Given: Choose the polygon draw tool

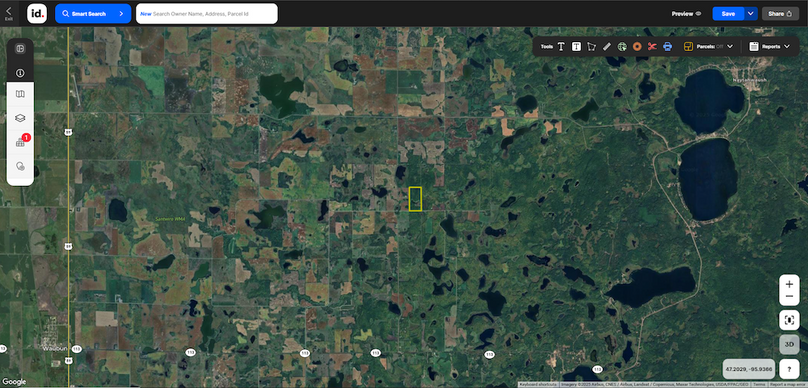Looking at the screenshot, I should click(x=592, y=46).
